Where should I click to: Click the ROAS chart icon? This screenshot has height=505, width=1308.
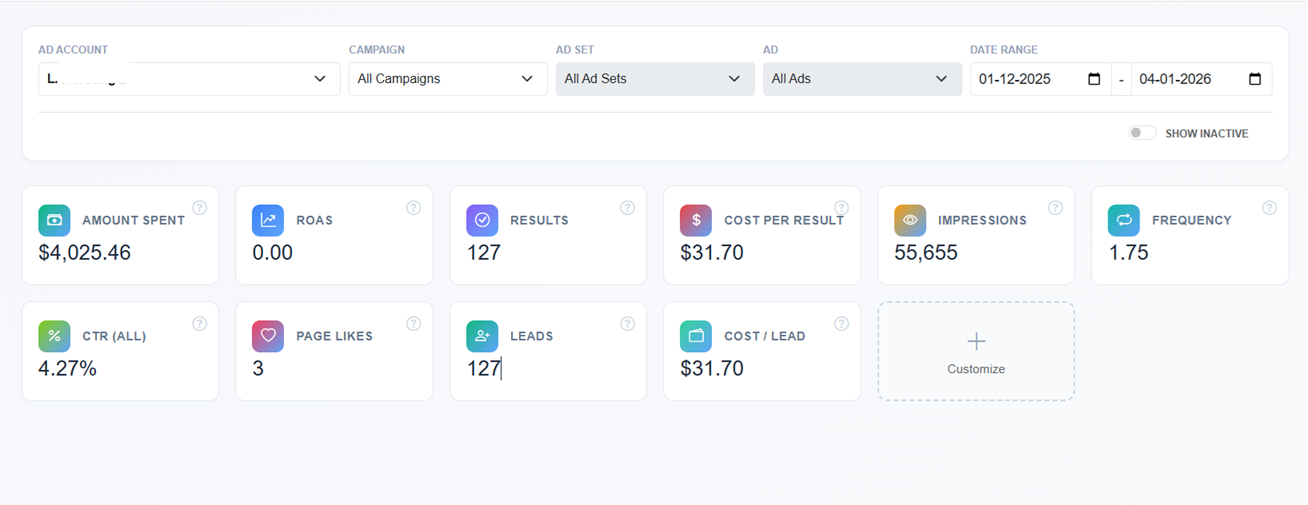pyautogui.click(x=268, y=220)
